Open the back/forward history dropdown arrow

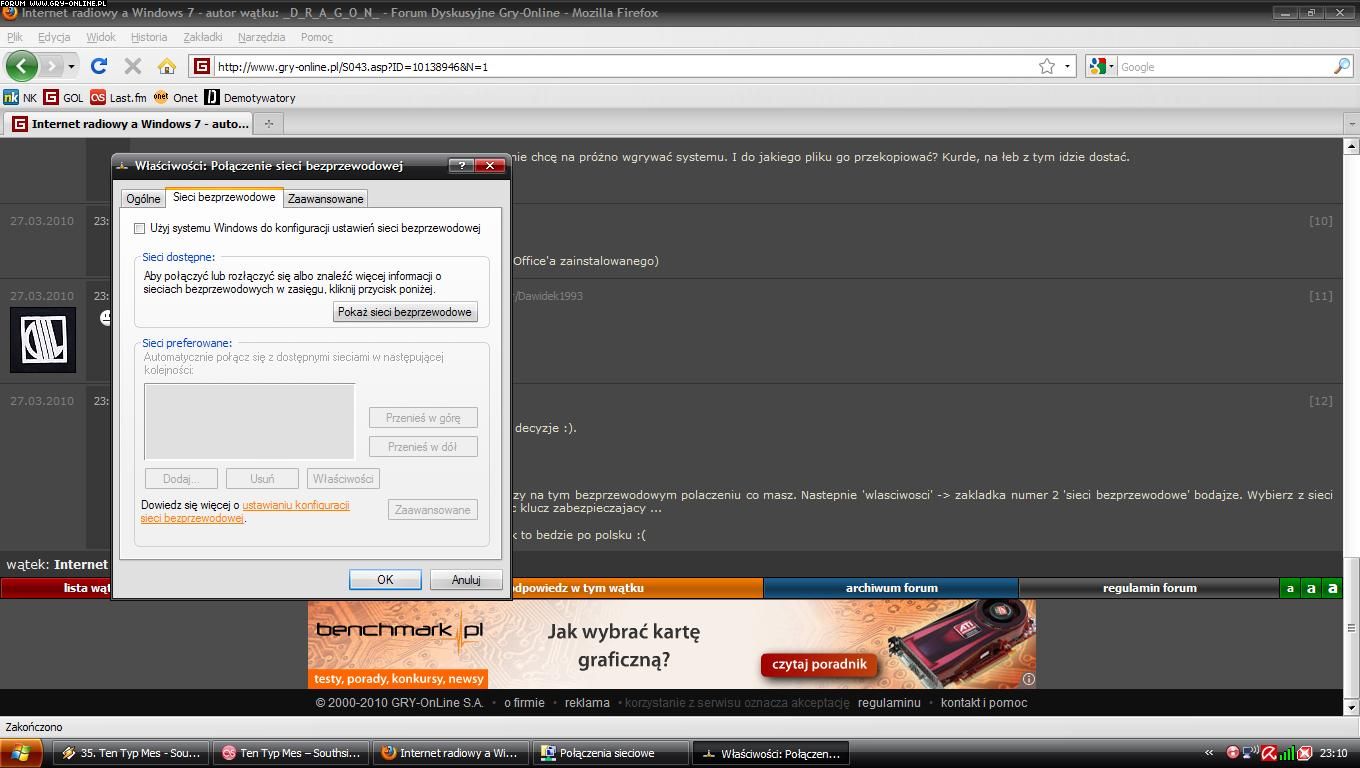(71, 67)
